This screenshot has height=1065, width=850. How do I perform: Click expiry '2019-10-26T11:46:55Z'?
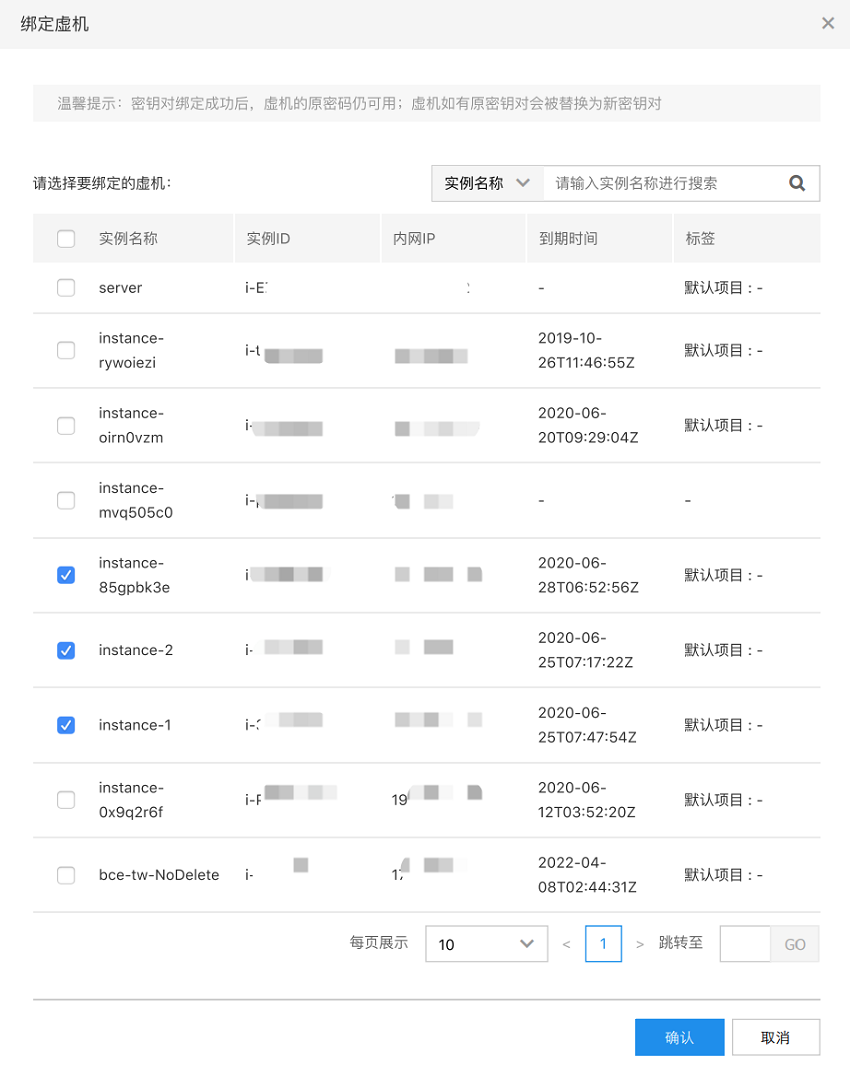[x=586, y=350]
